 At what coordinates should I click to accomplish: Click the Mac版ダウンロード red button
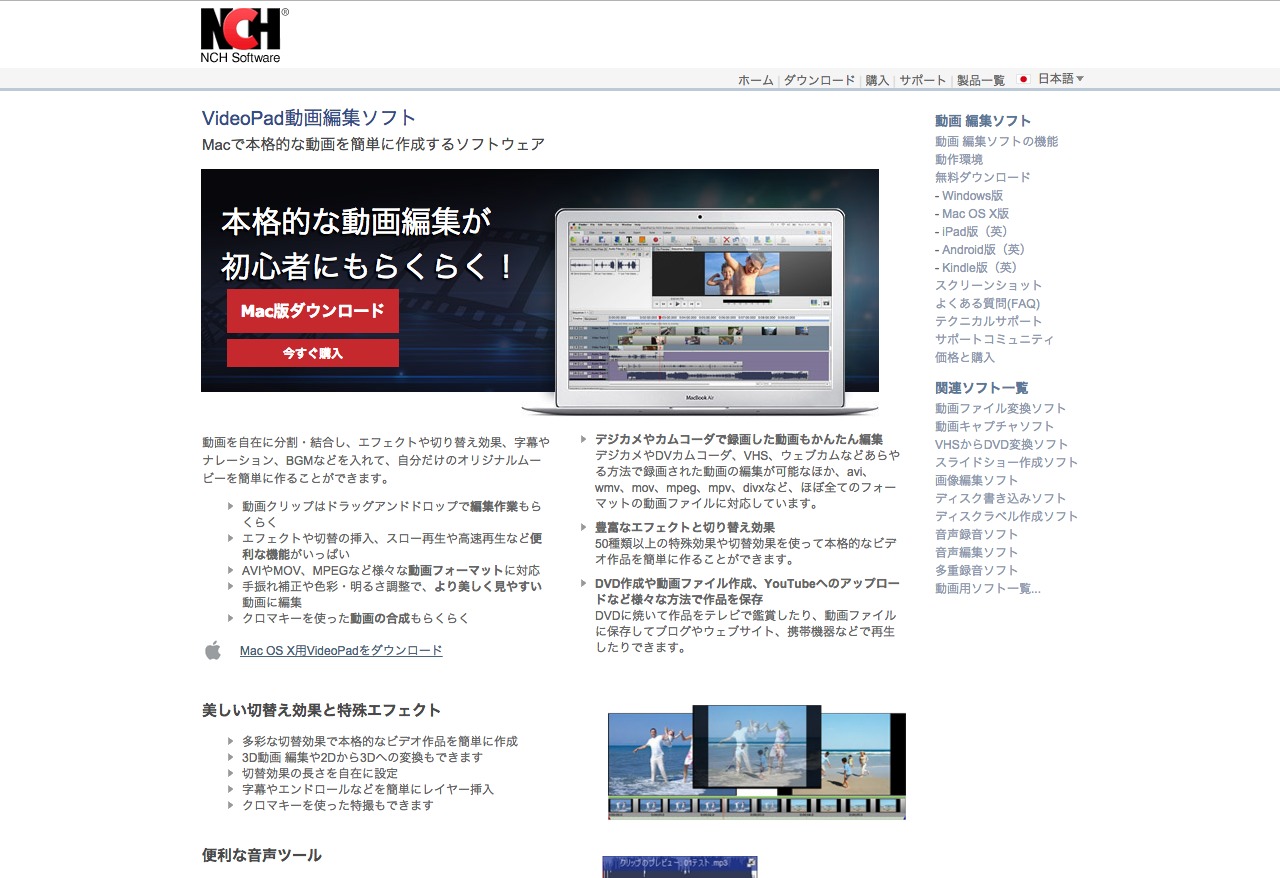[313, 311]
